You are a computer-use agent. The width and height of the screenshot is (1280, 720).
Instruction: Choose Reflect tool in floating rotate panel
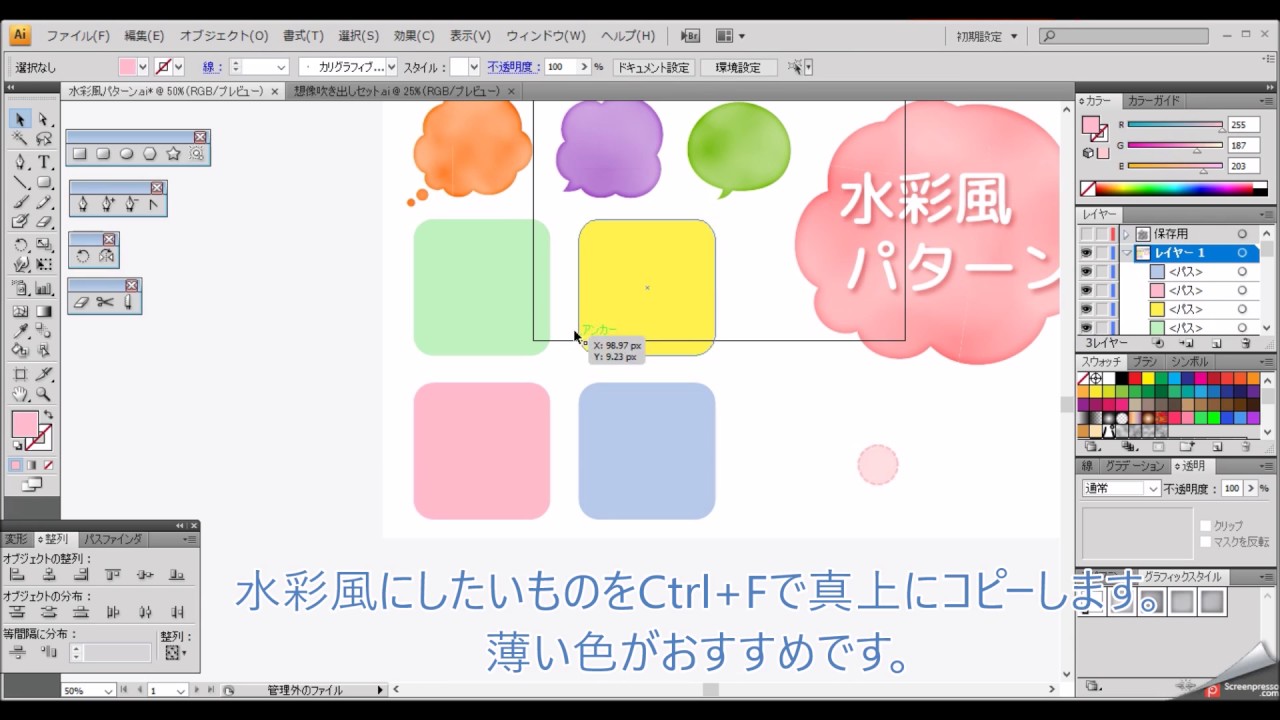[x=105, y=256]
